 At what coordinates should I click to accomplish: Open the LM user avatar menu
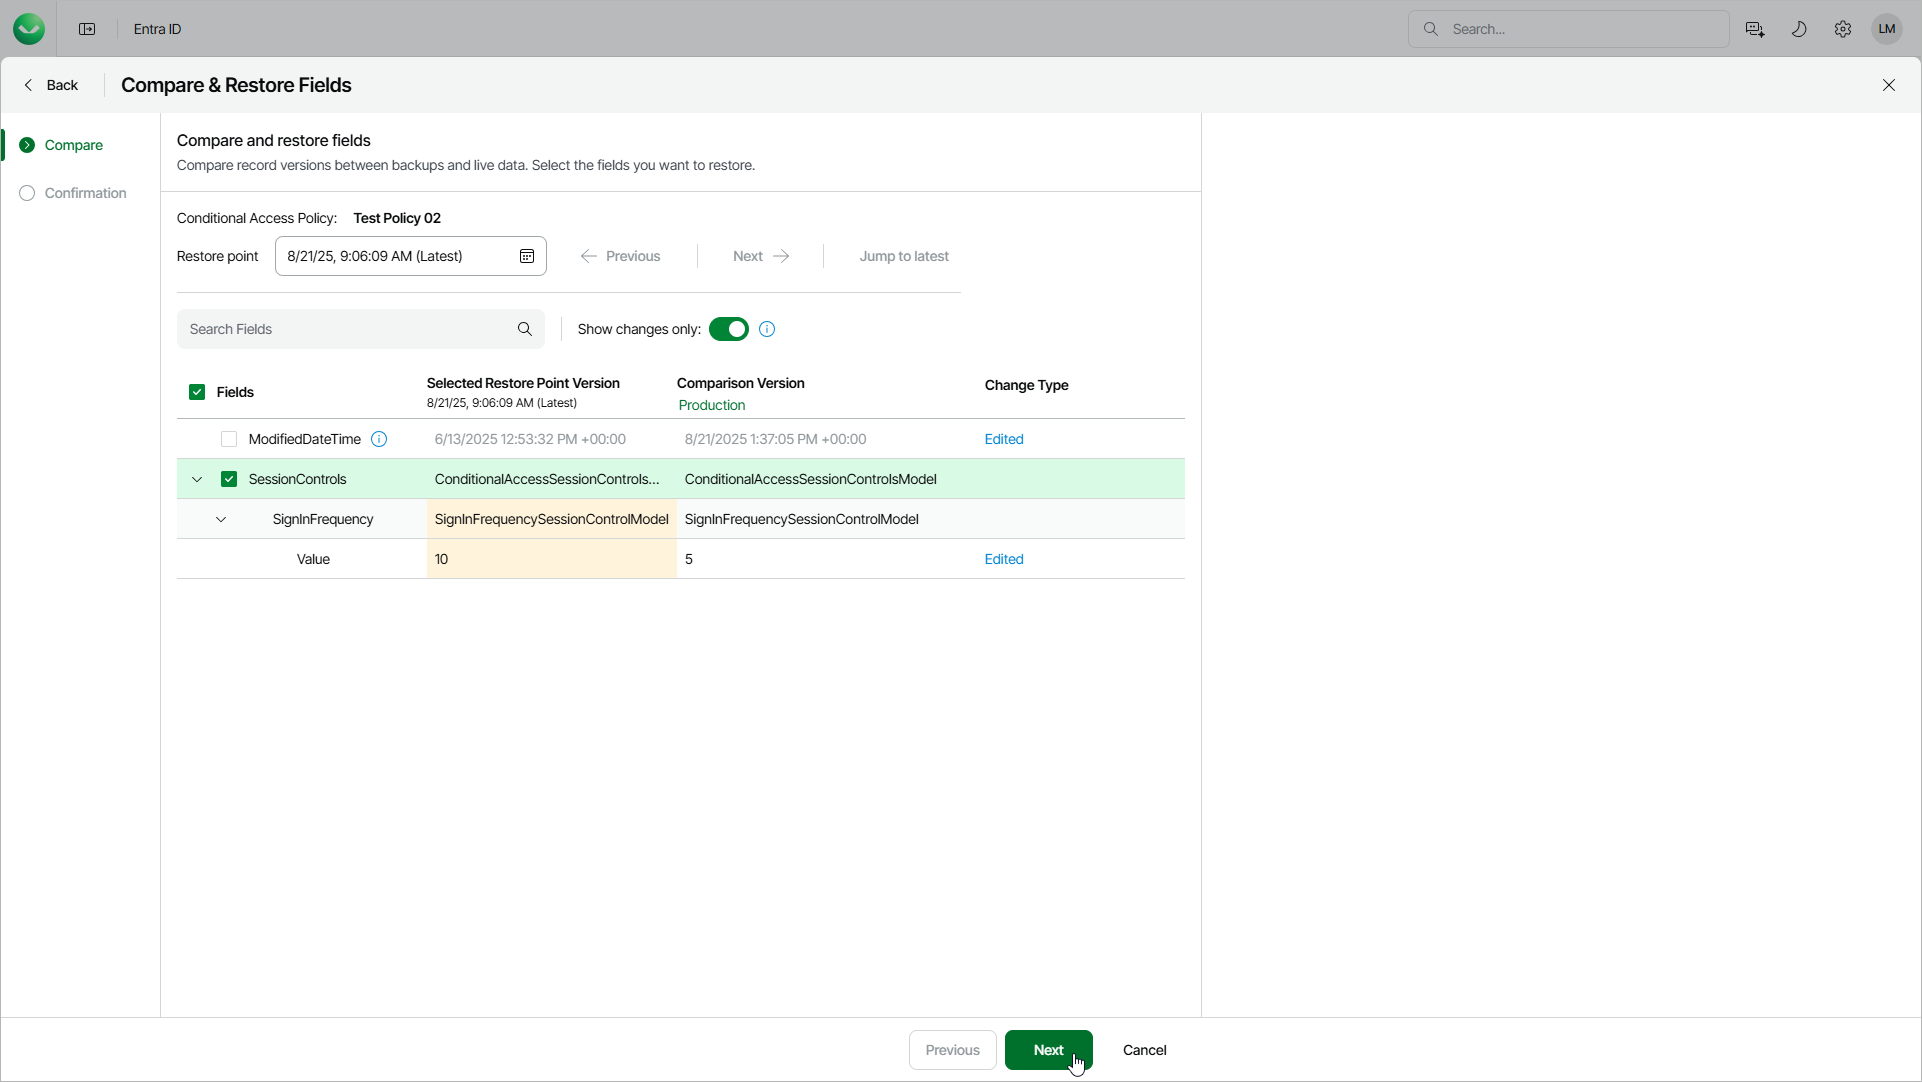[x=1886, y=29]
